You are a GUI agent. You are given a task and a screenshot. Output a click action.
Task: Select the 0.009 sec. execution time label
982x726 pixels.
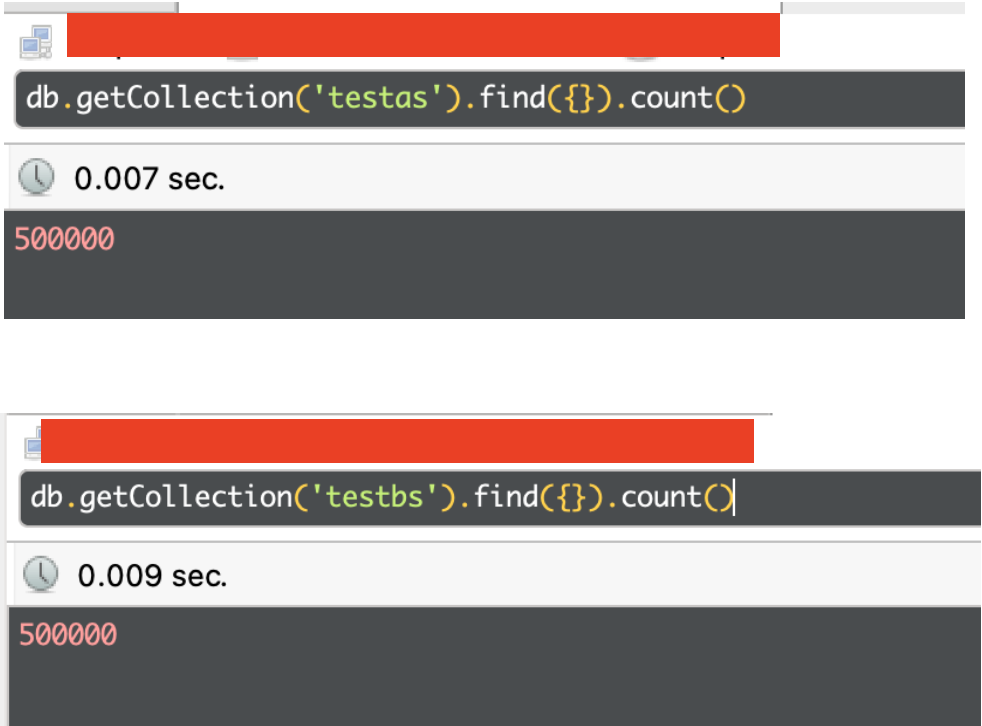coord(152,575)
